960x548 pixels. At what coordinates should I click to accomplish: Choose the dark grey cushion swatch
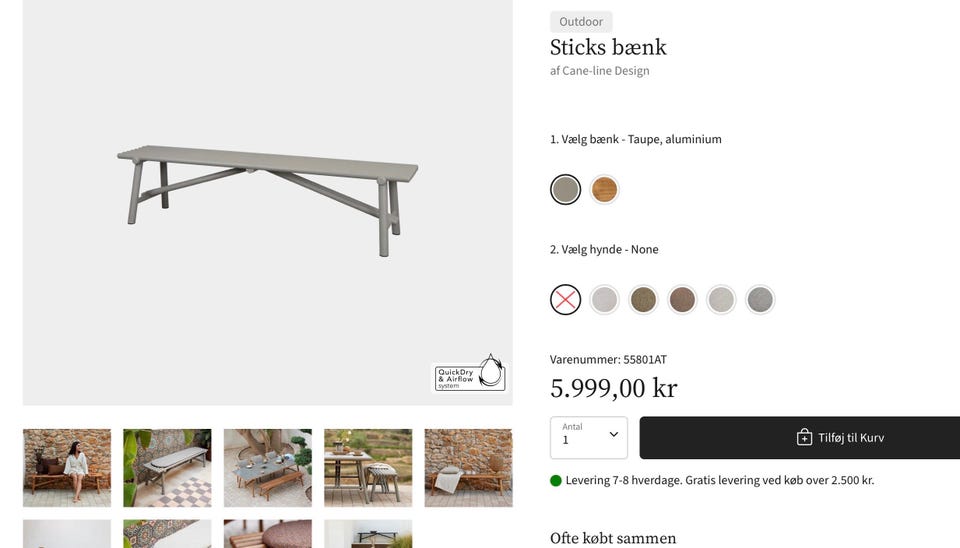click(760, 299)
